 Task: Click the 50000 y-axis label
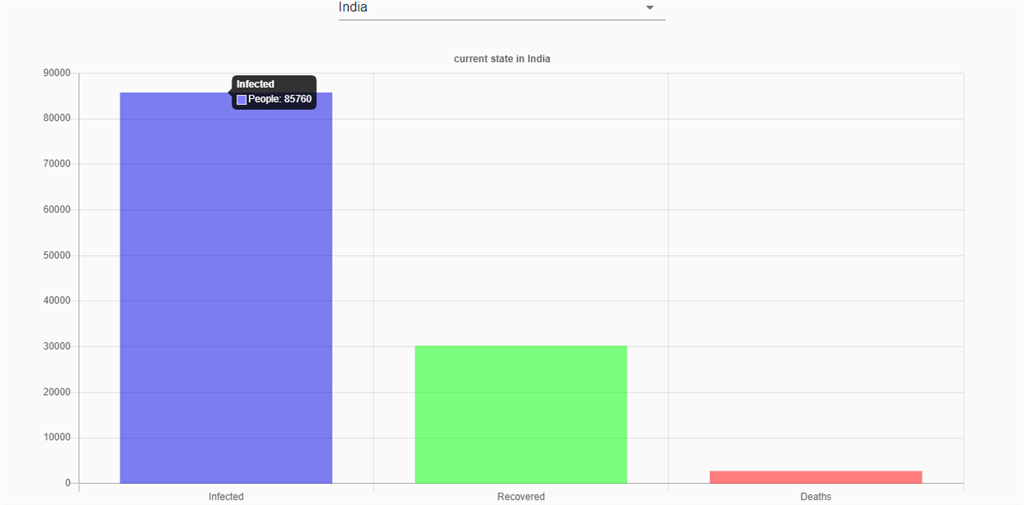coord(57,255)
